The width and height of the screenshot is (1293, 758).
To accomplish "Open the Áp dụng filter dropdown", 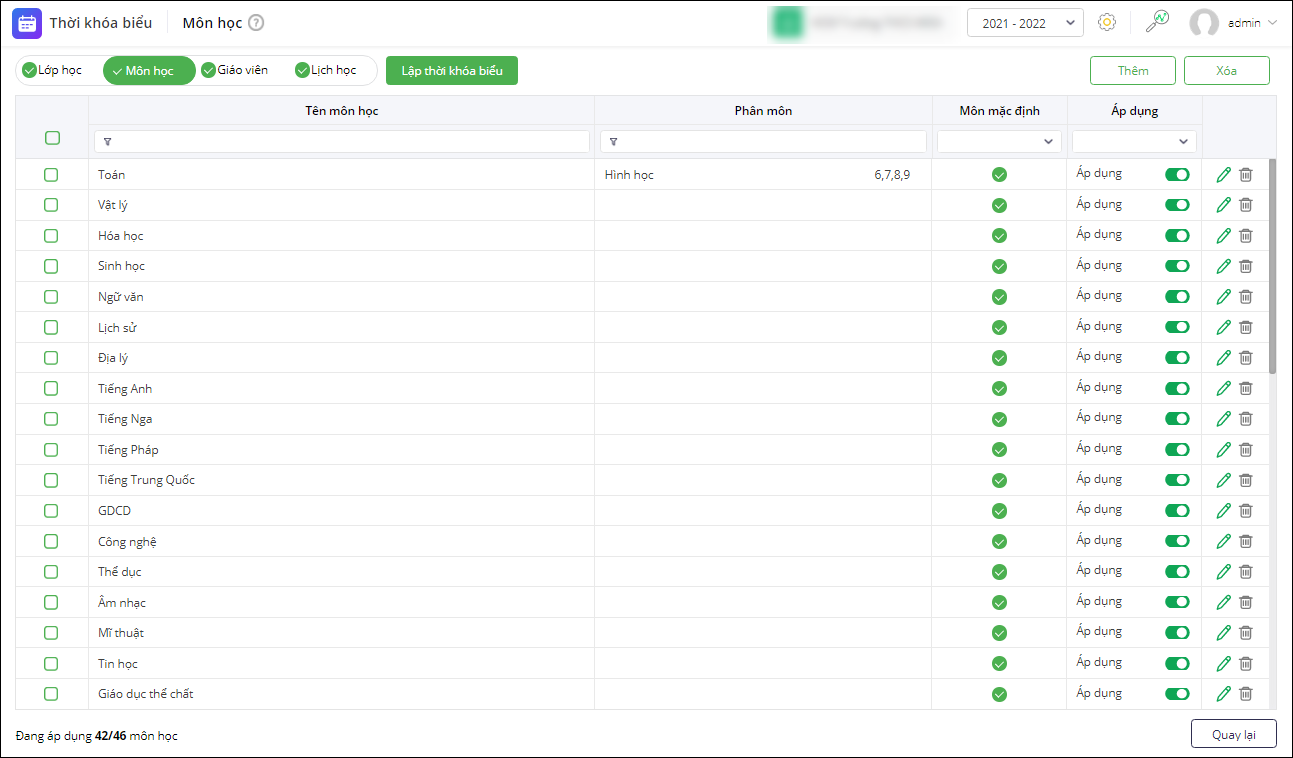I will click(1134, 142).
